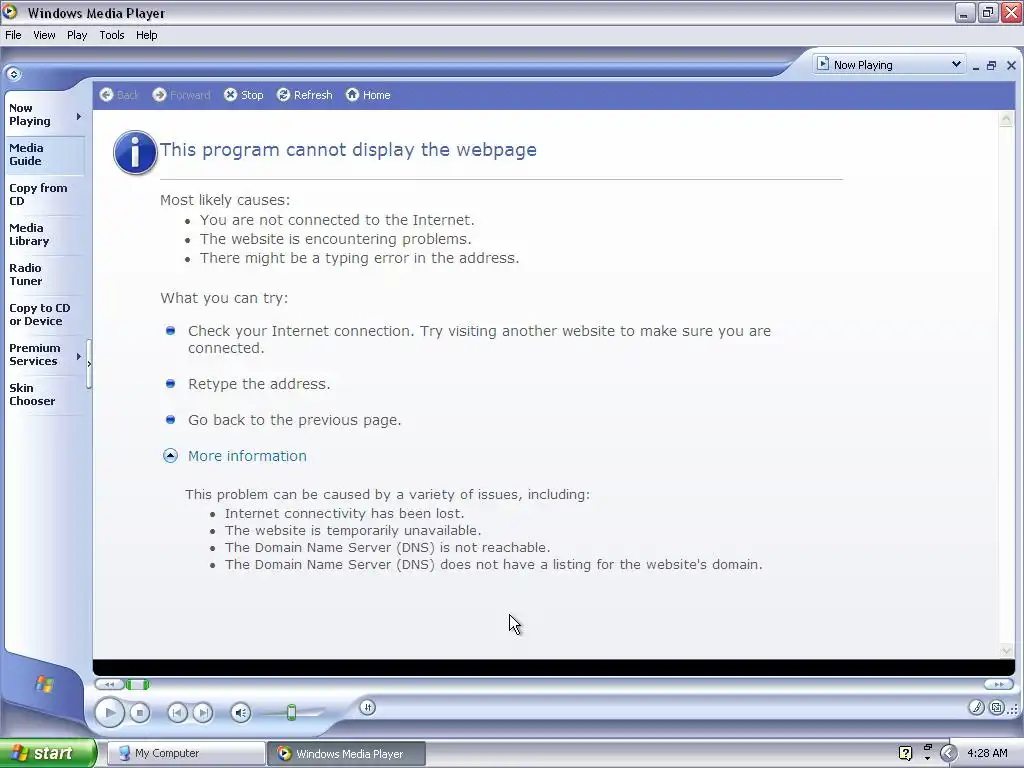
Task: Expand the Premium Services sidebar arrow
Action: (79, 357)
